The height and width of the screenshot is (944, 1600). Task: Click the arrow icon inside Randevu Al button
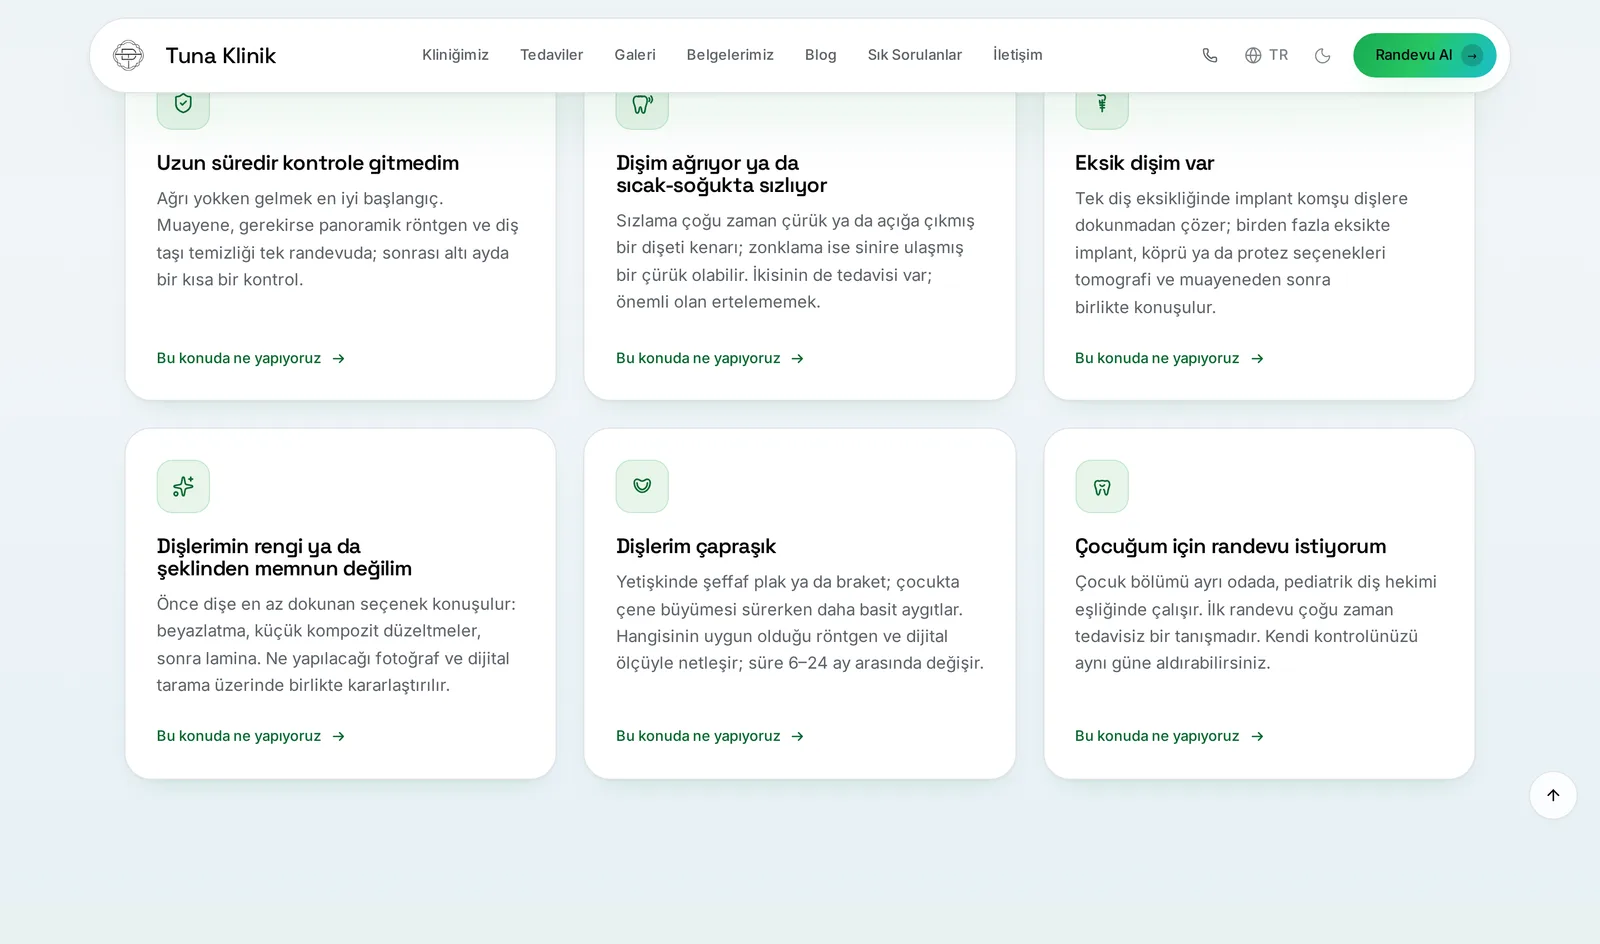[1472, 55]
